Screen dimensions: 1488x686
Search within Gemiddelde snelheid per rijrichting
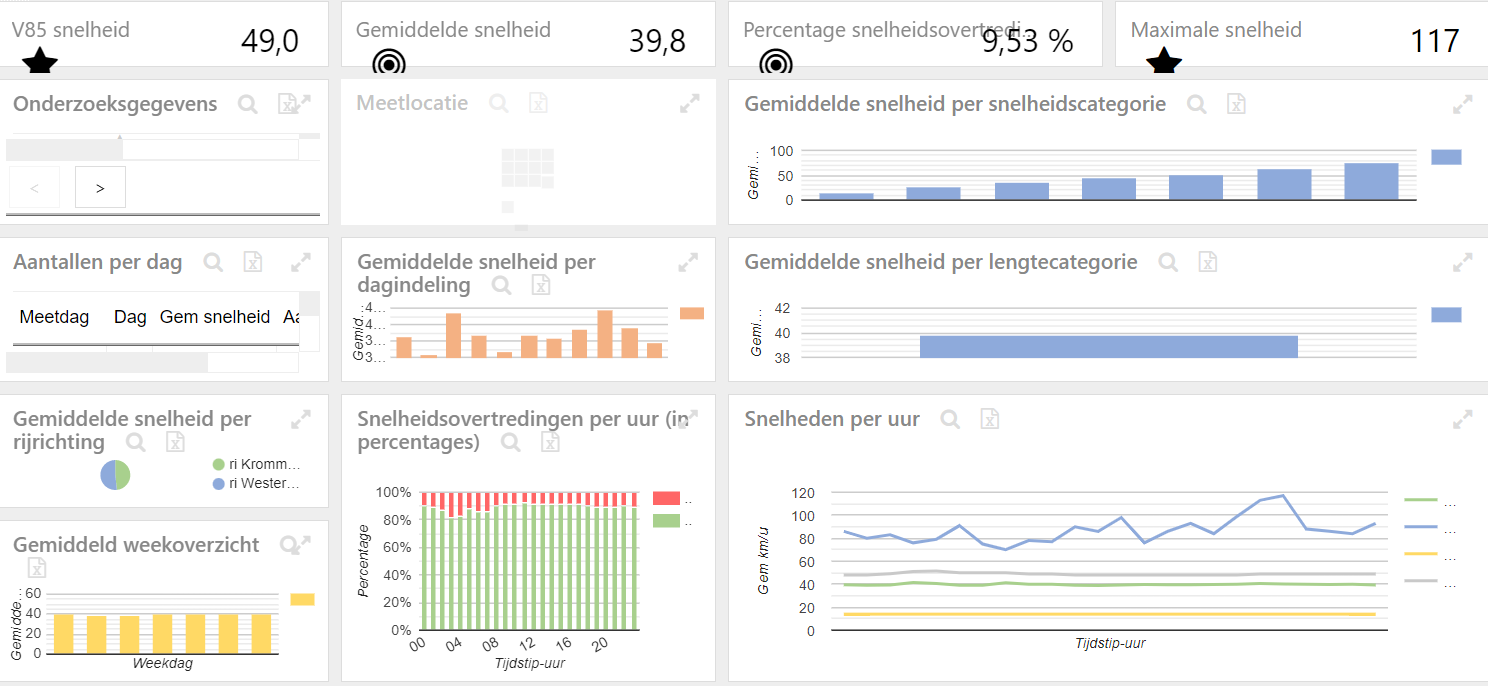[136, 442]
